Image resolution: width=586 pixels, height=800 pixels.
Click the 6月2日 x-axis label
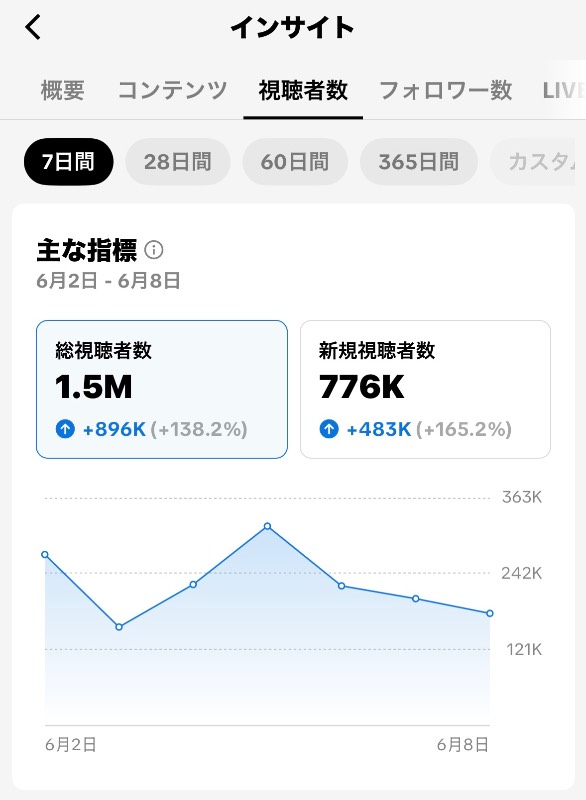71,745
